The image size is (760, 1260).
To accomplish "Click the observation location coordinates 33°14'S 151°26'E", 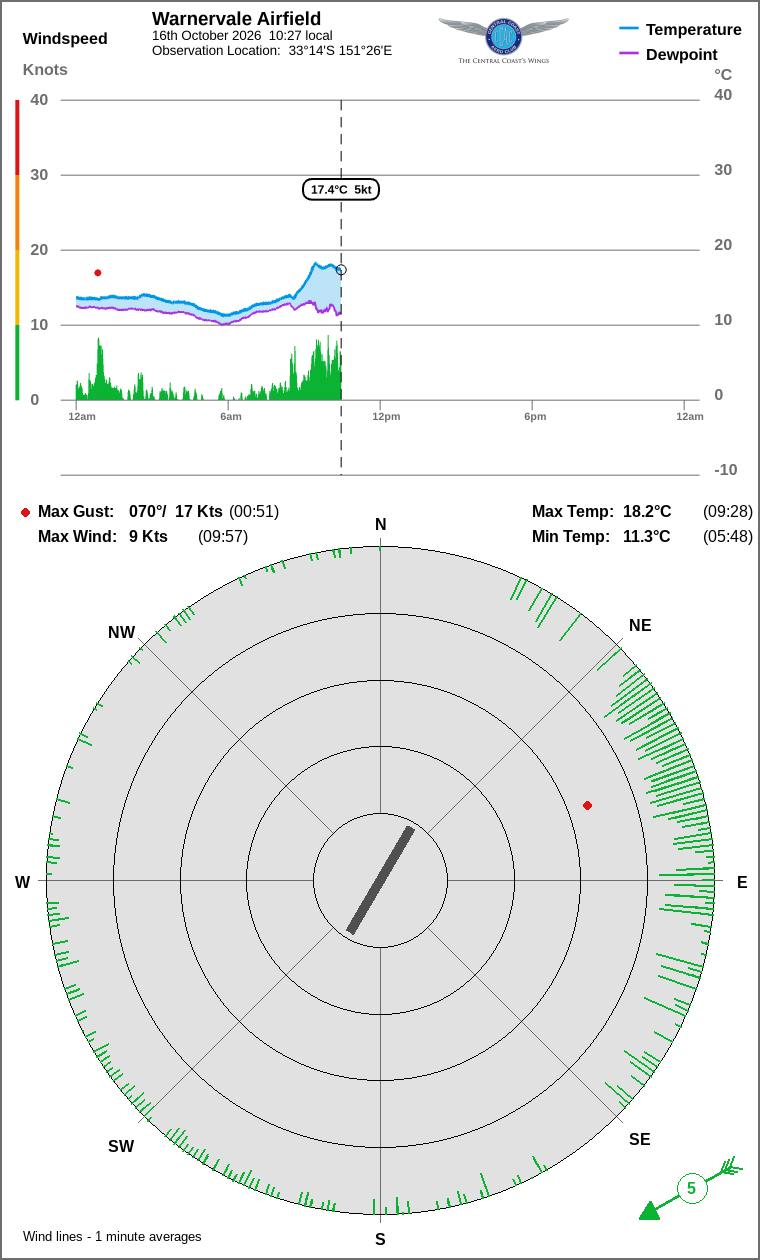I will coord(340,50).
